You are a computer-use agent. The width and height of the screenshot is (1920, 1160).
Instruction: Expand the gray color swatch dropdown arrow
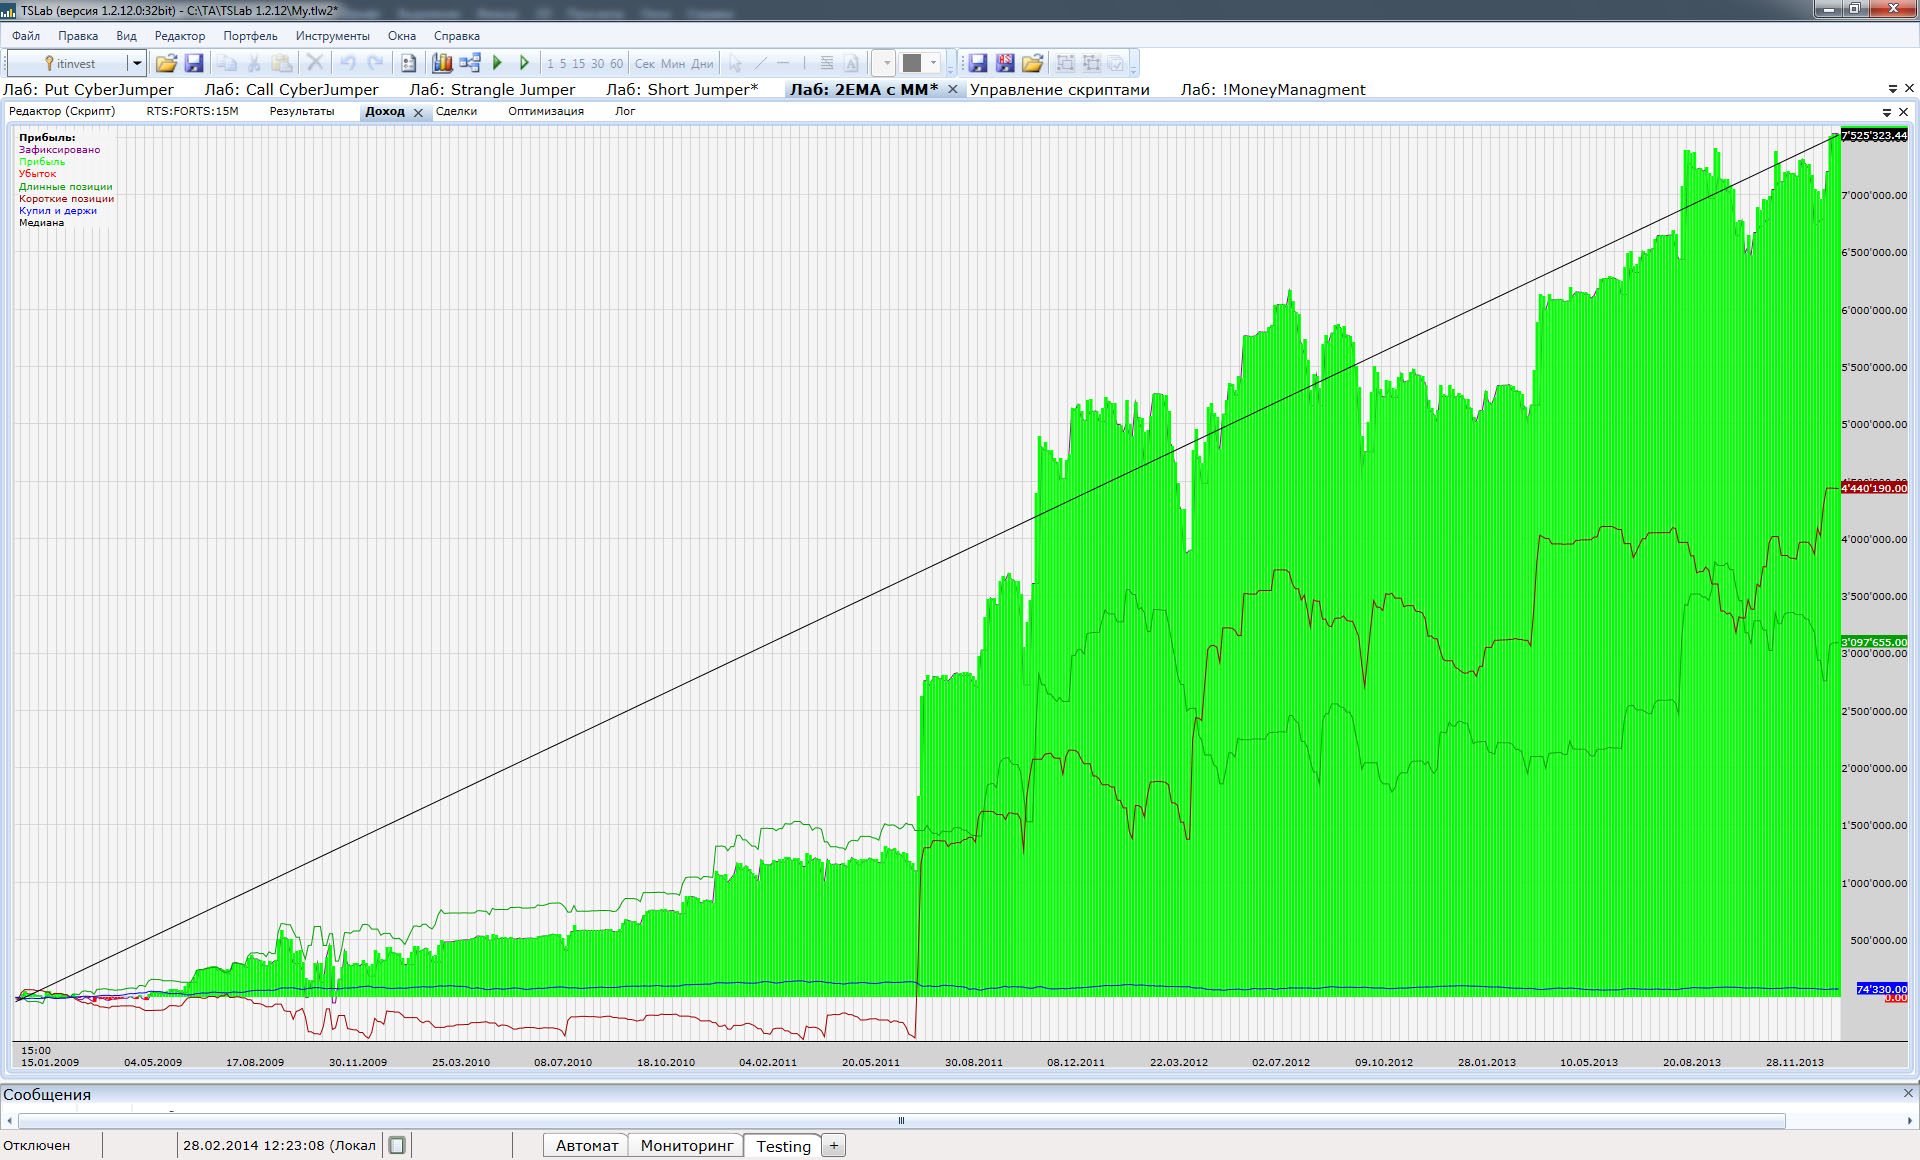click(x=934, y=63)
